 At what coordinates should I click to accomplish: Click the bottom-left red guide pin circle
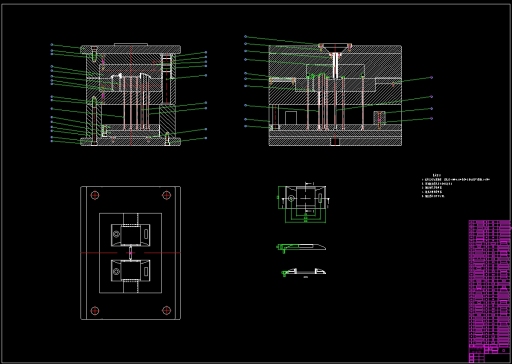tap(95, 311)
